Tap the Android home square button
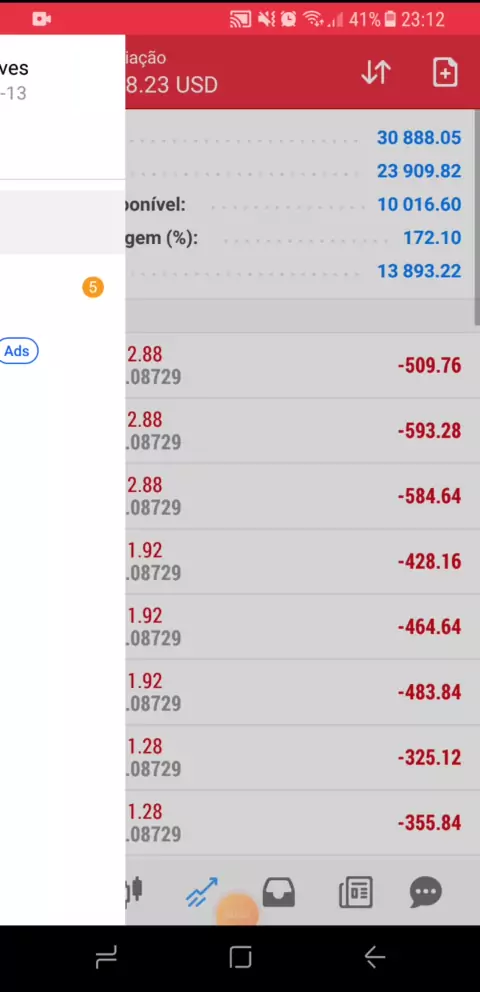The image size is (480, 992). tap(240, 957)
